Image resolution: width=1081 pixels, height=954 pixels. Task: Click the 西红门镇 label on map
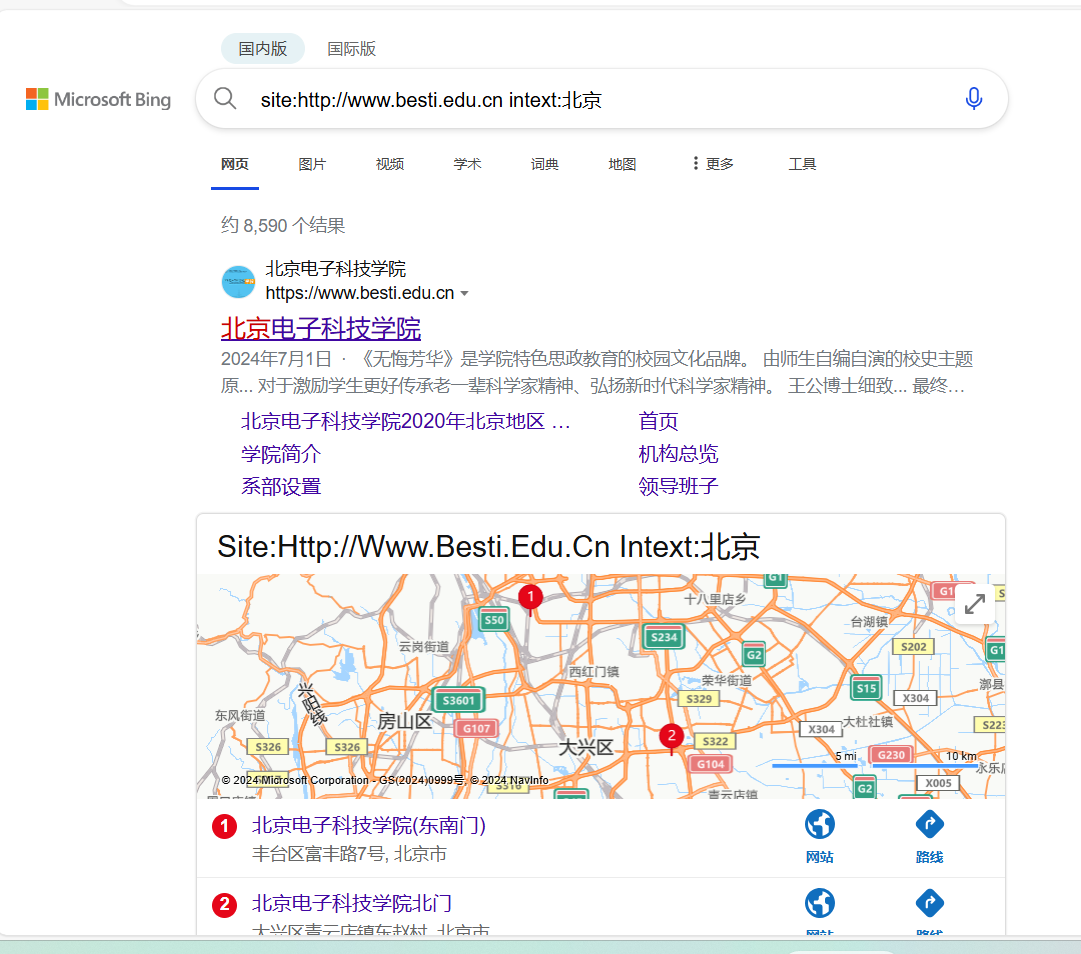tap(594, 671)
